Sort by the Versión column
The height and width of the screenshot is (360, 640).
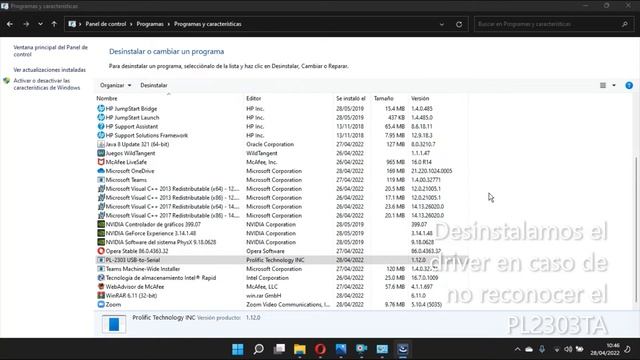tap(420, 98)
